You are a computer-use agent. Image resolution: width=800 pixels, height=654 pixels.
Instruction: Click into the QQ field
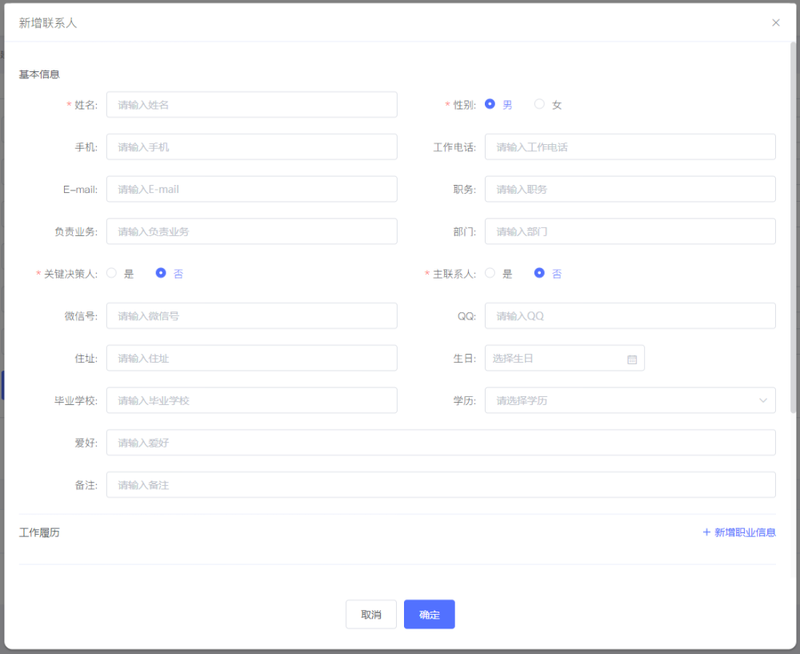point(630,316)
